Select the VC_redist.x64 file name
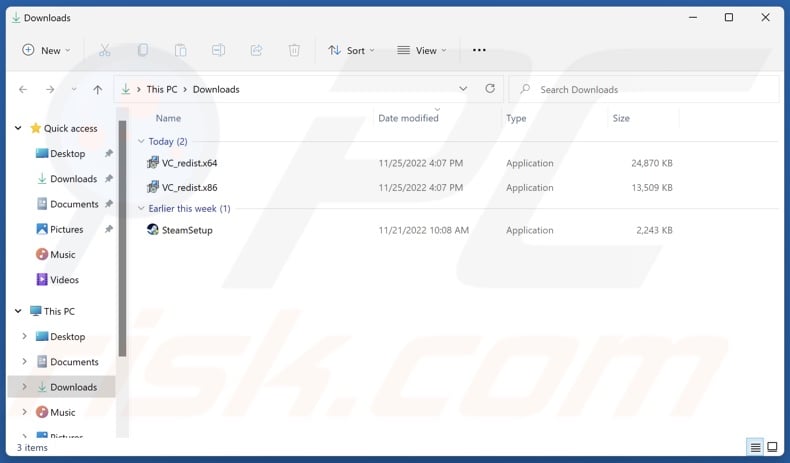This screenshot has width=790, height=463. point(189,163)
